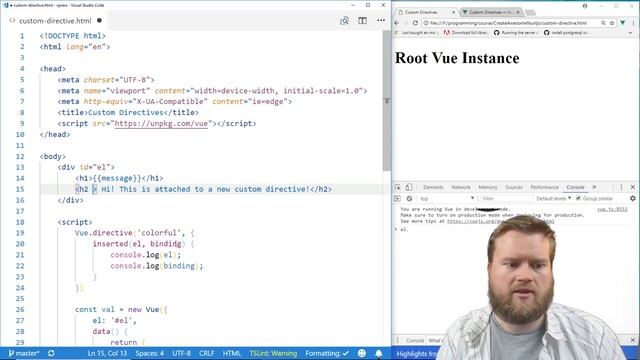Open the master branch in status bar

[x=24, y=353]
